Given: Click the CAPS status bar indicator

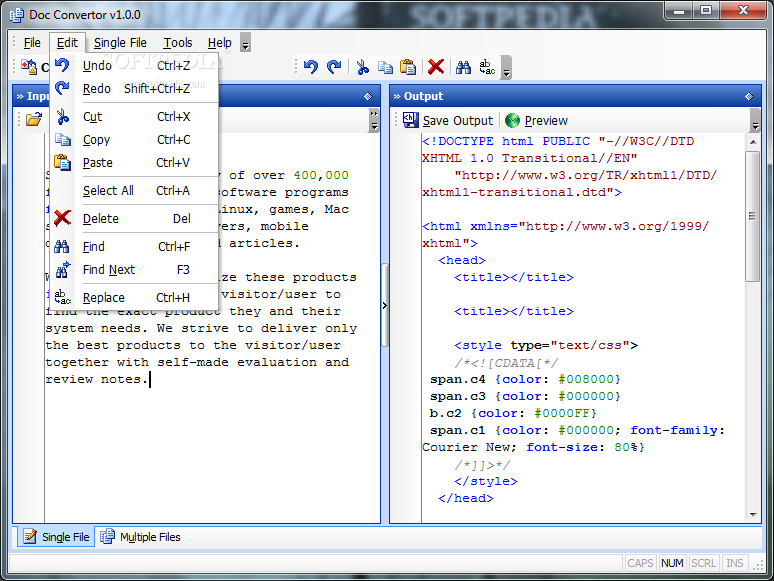Looking at the screenshot, I should coord(640,563).
